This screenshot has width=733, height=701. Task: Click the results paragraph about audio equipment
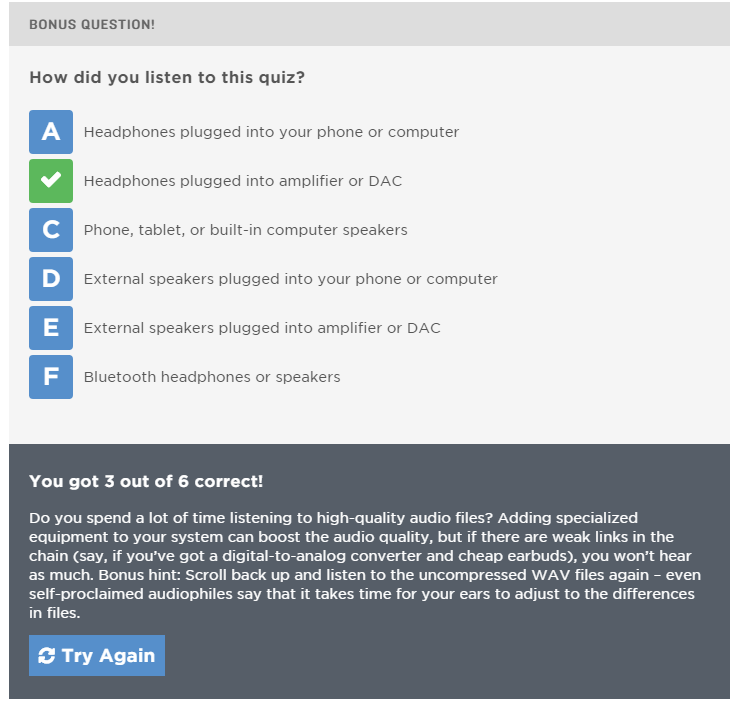pos(365,565)
